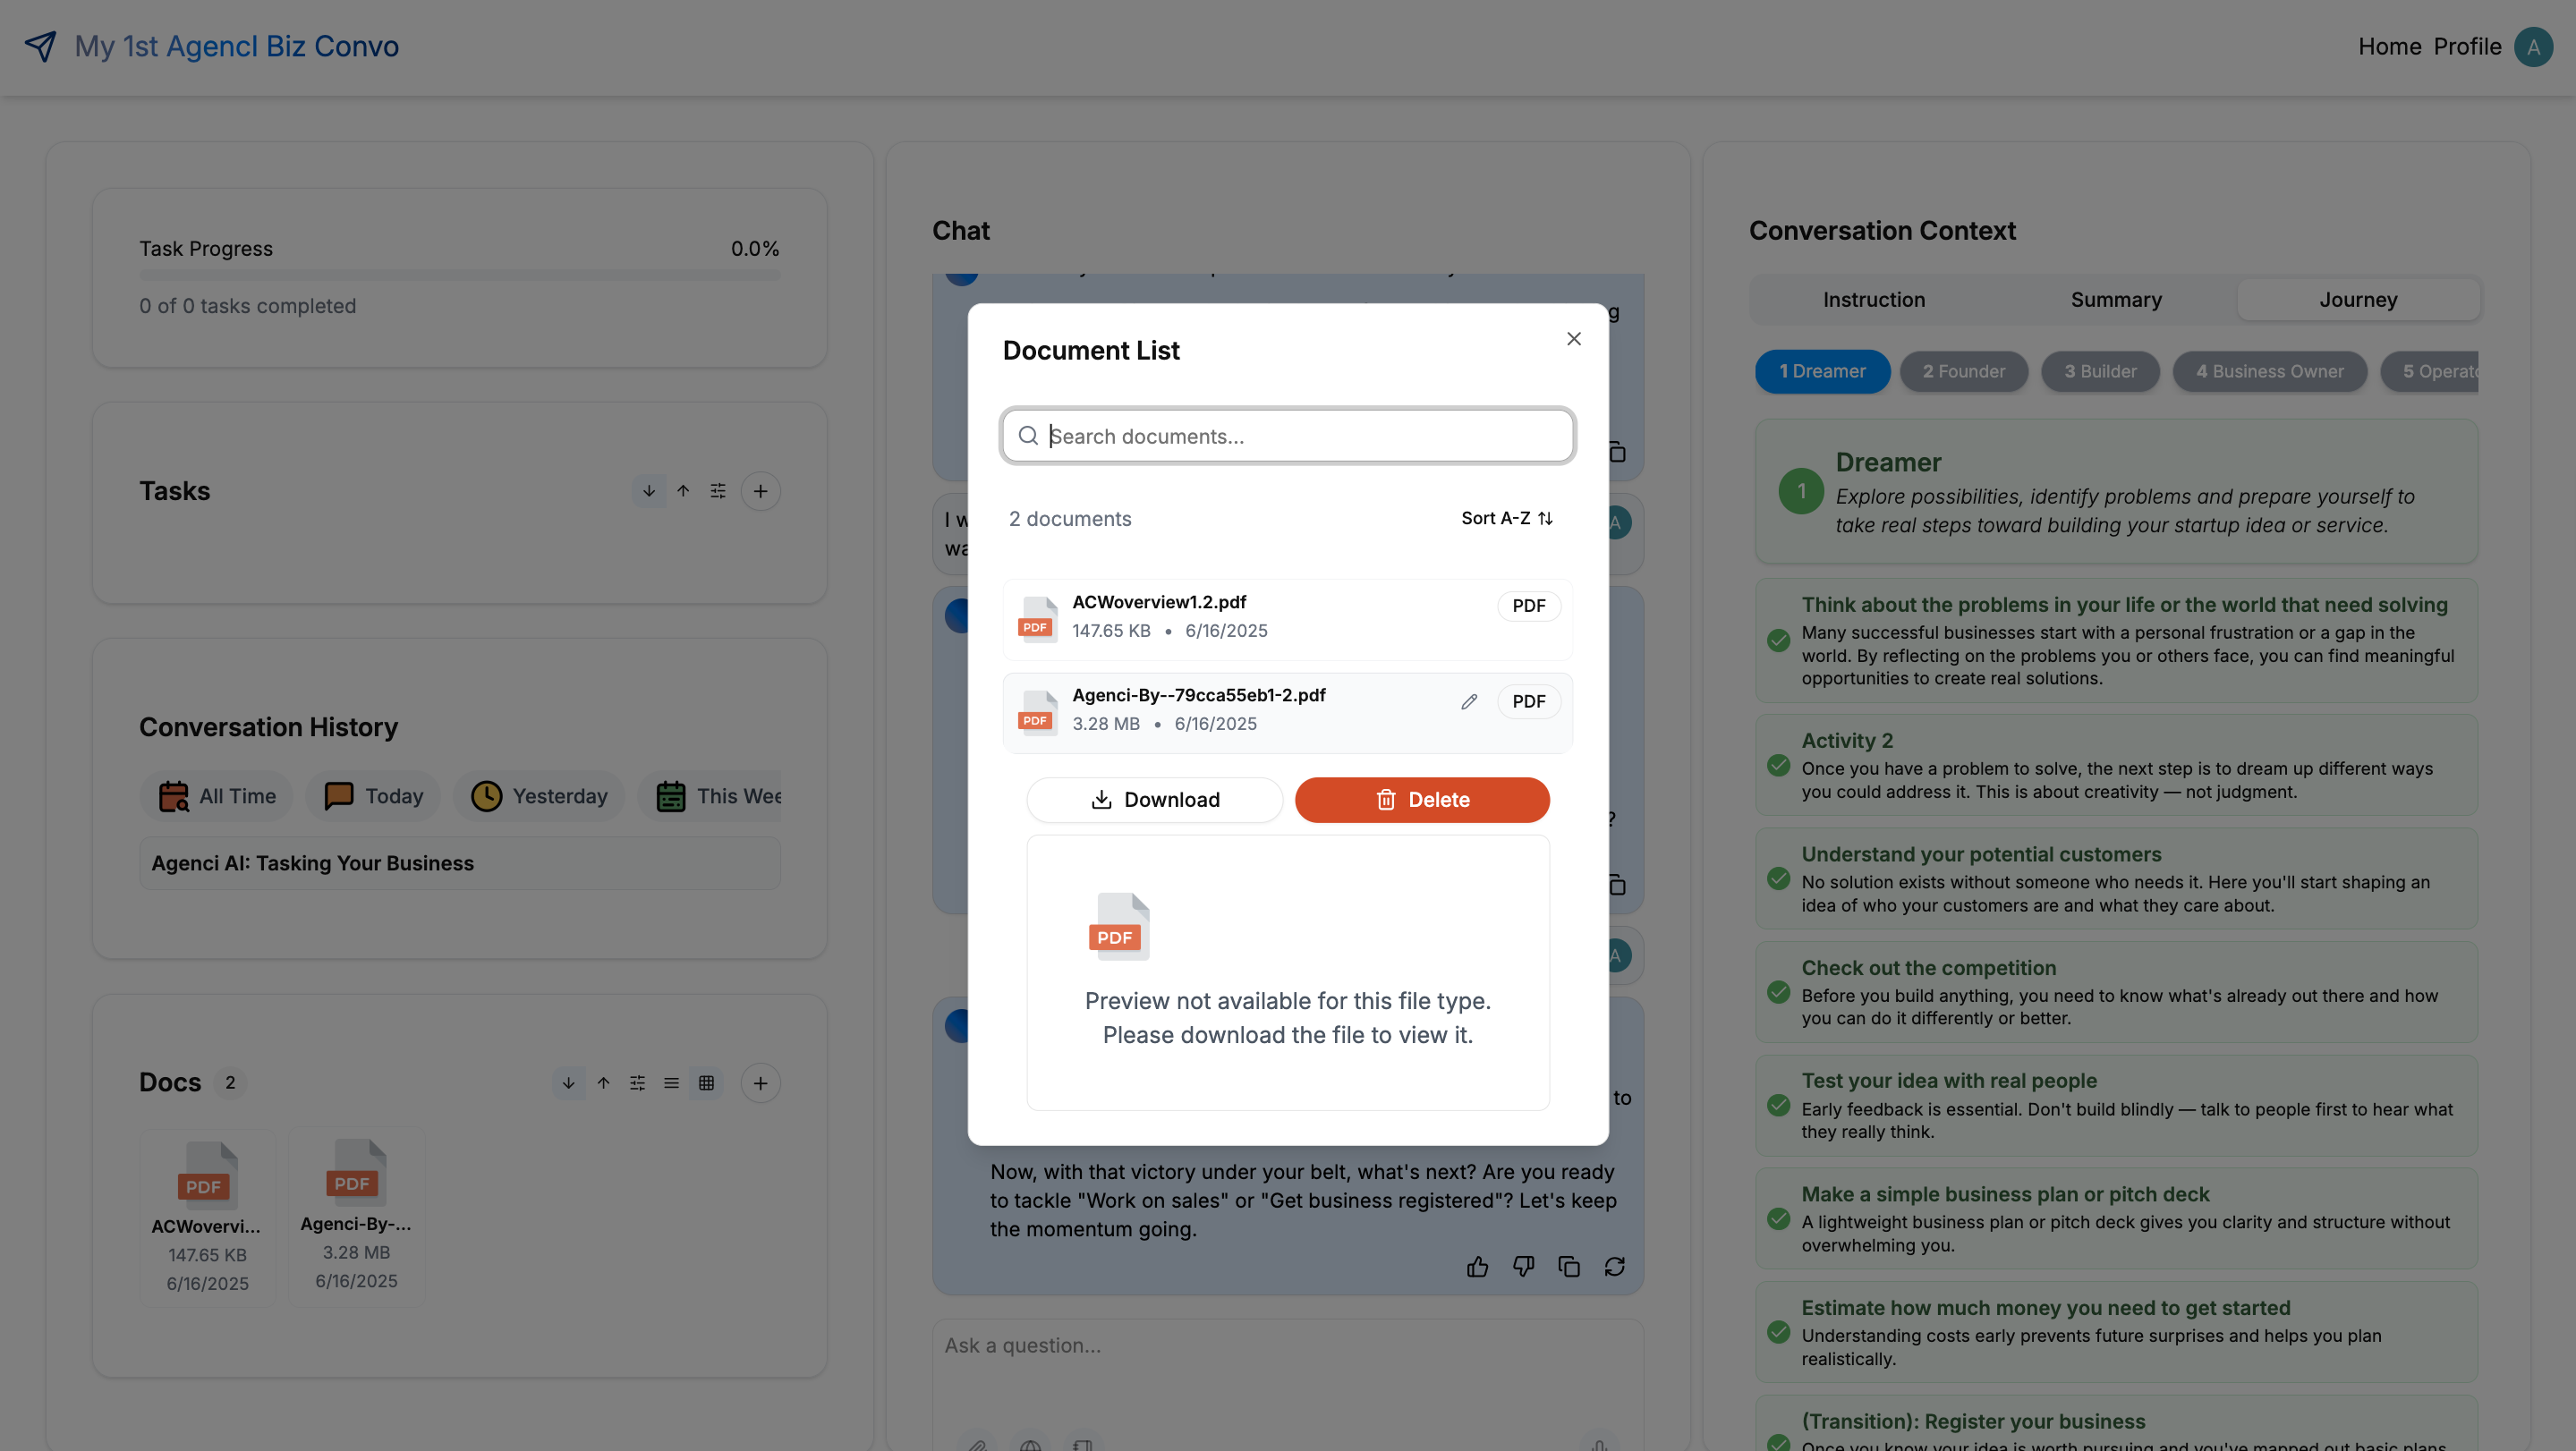Viewport: 2576px width, 1451px height.
Task: Go to Home in the header
Action: (x=2389, y=47)
